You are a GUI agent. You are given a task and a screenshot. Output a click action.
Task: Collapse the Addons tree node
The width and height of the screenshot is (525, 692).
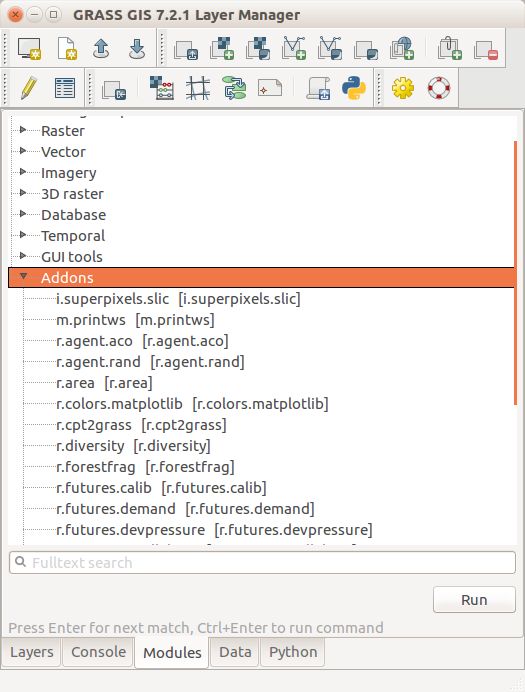tap(23, 276)
